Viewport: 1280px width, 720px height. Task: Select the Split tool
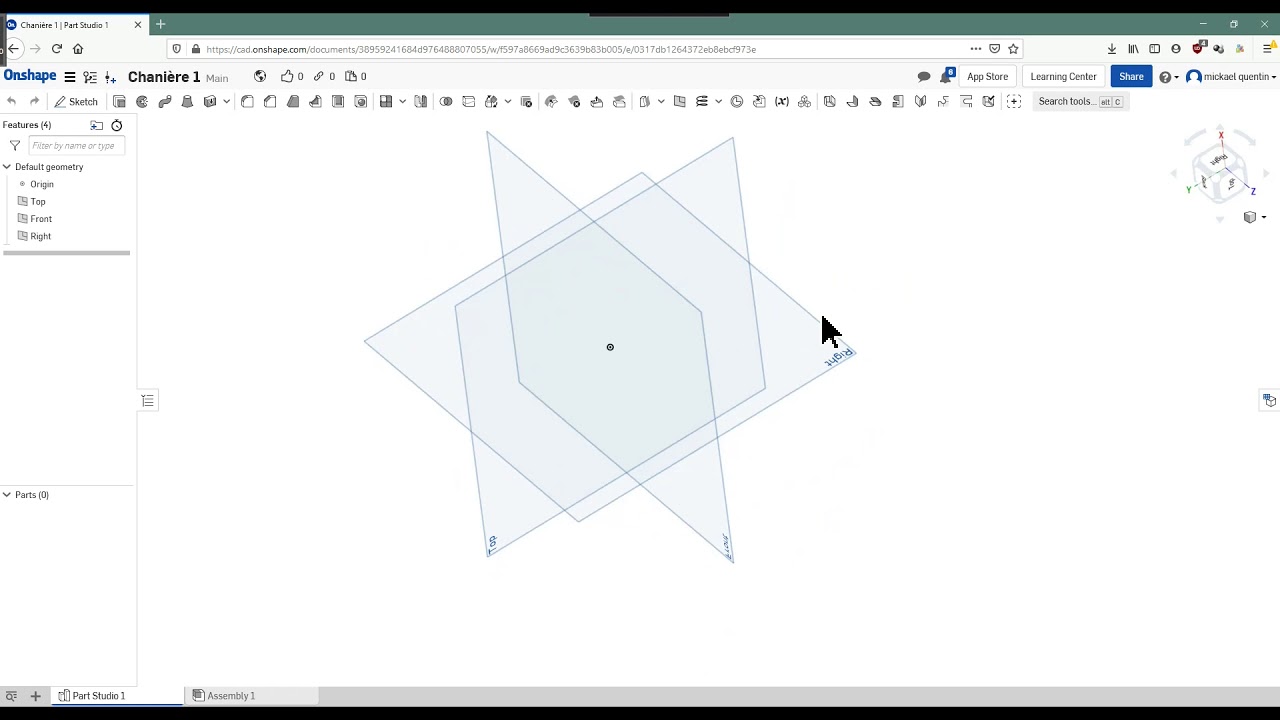point(469,101)
